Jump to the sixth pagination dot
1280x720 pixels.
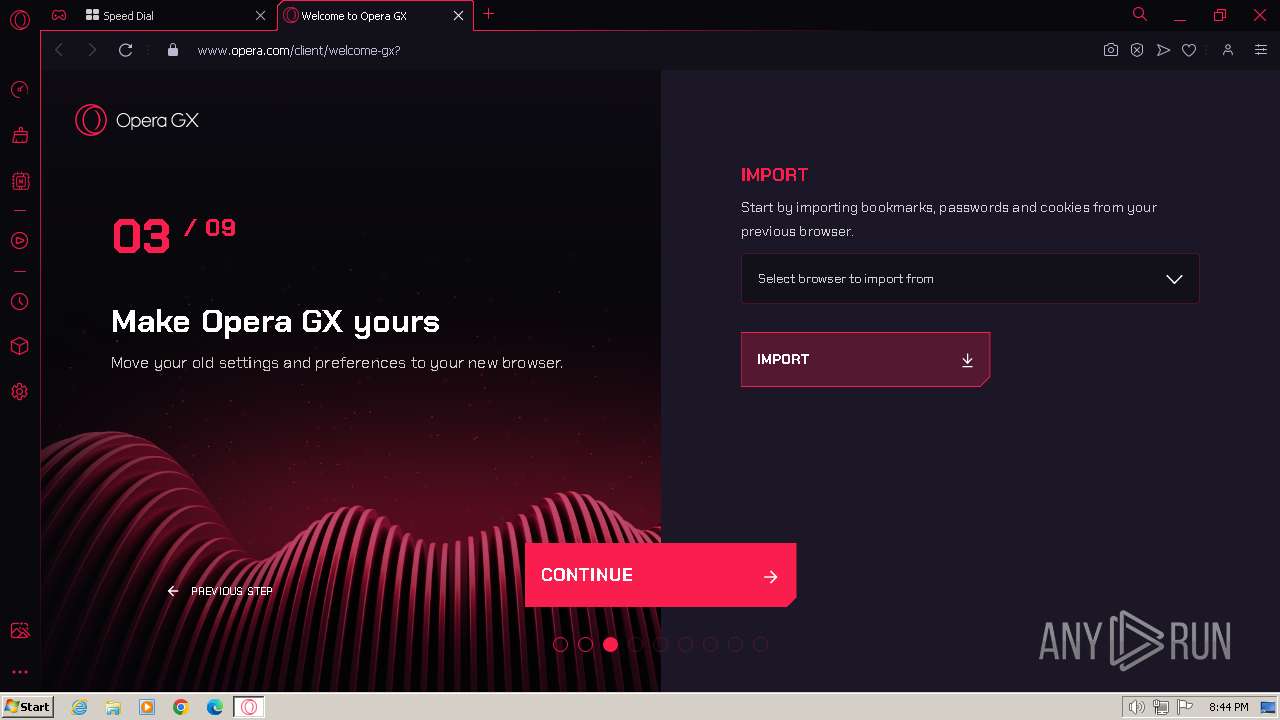pyautogui.click(x=685, y=644)
